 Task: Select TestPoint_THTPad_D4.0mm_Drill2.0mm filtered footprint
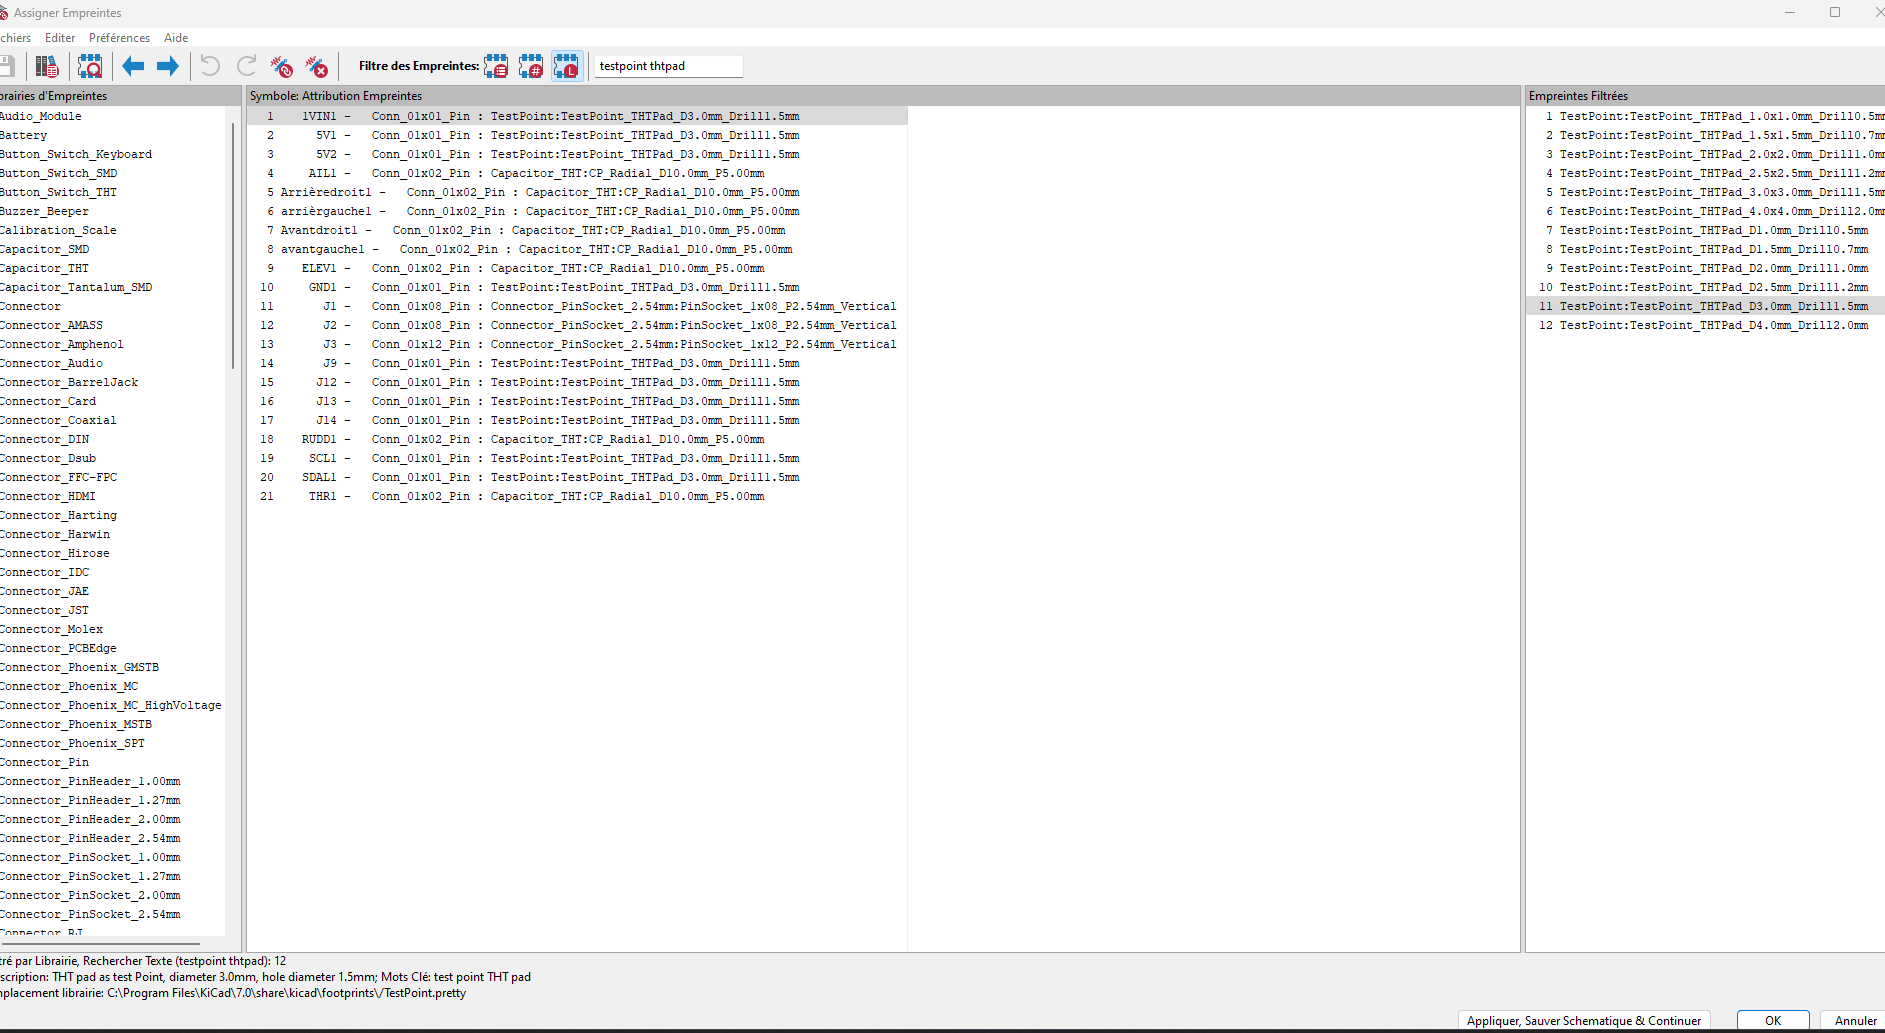pos(1713,325)
